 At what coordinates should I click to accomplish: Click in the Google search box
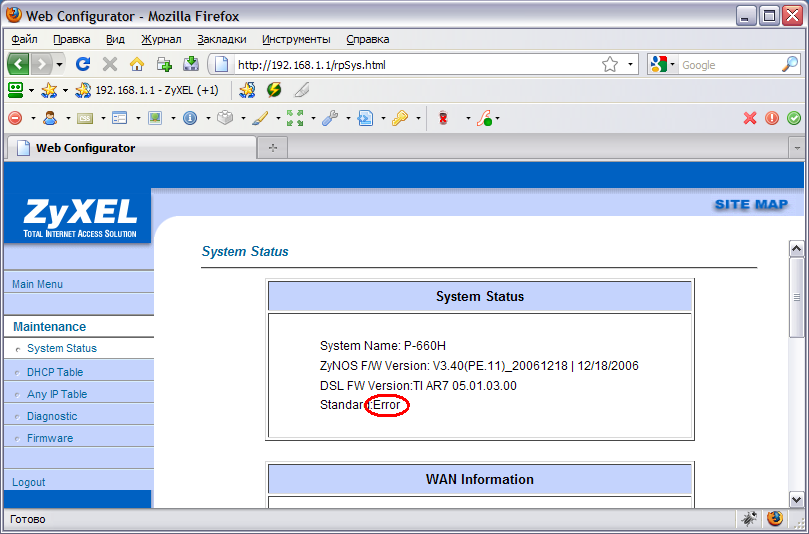click(x=730, y=65)
